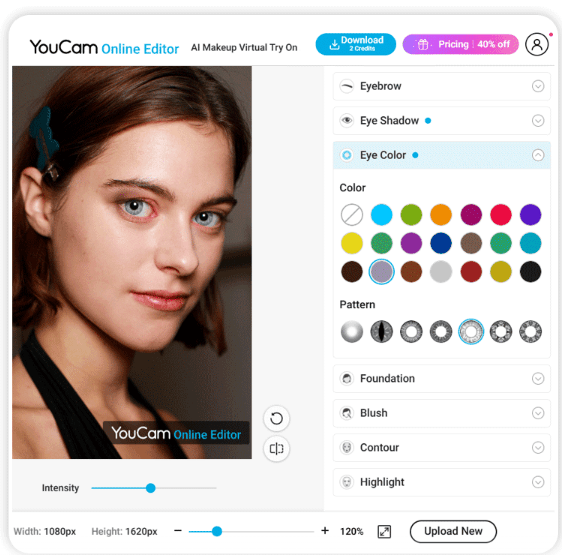Click the Contour face icon
This screenshot has height=555, width=562.
(347, 447)
